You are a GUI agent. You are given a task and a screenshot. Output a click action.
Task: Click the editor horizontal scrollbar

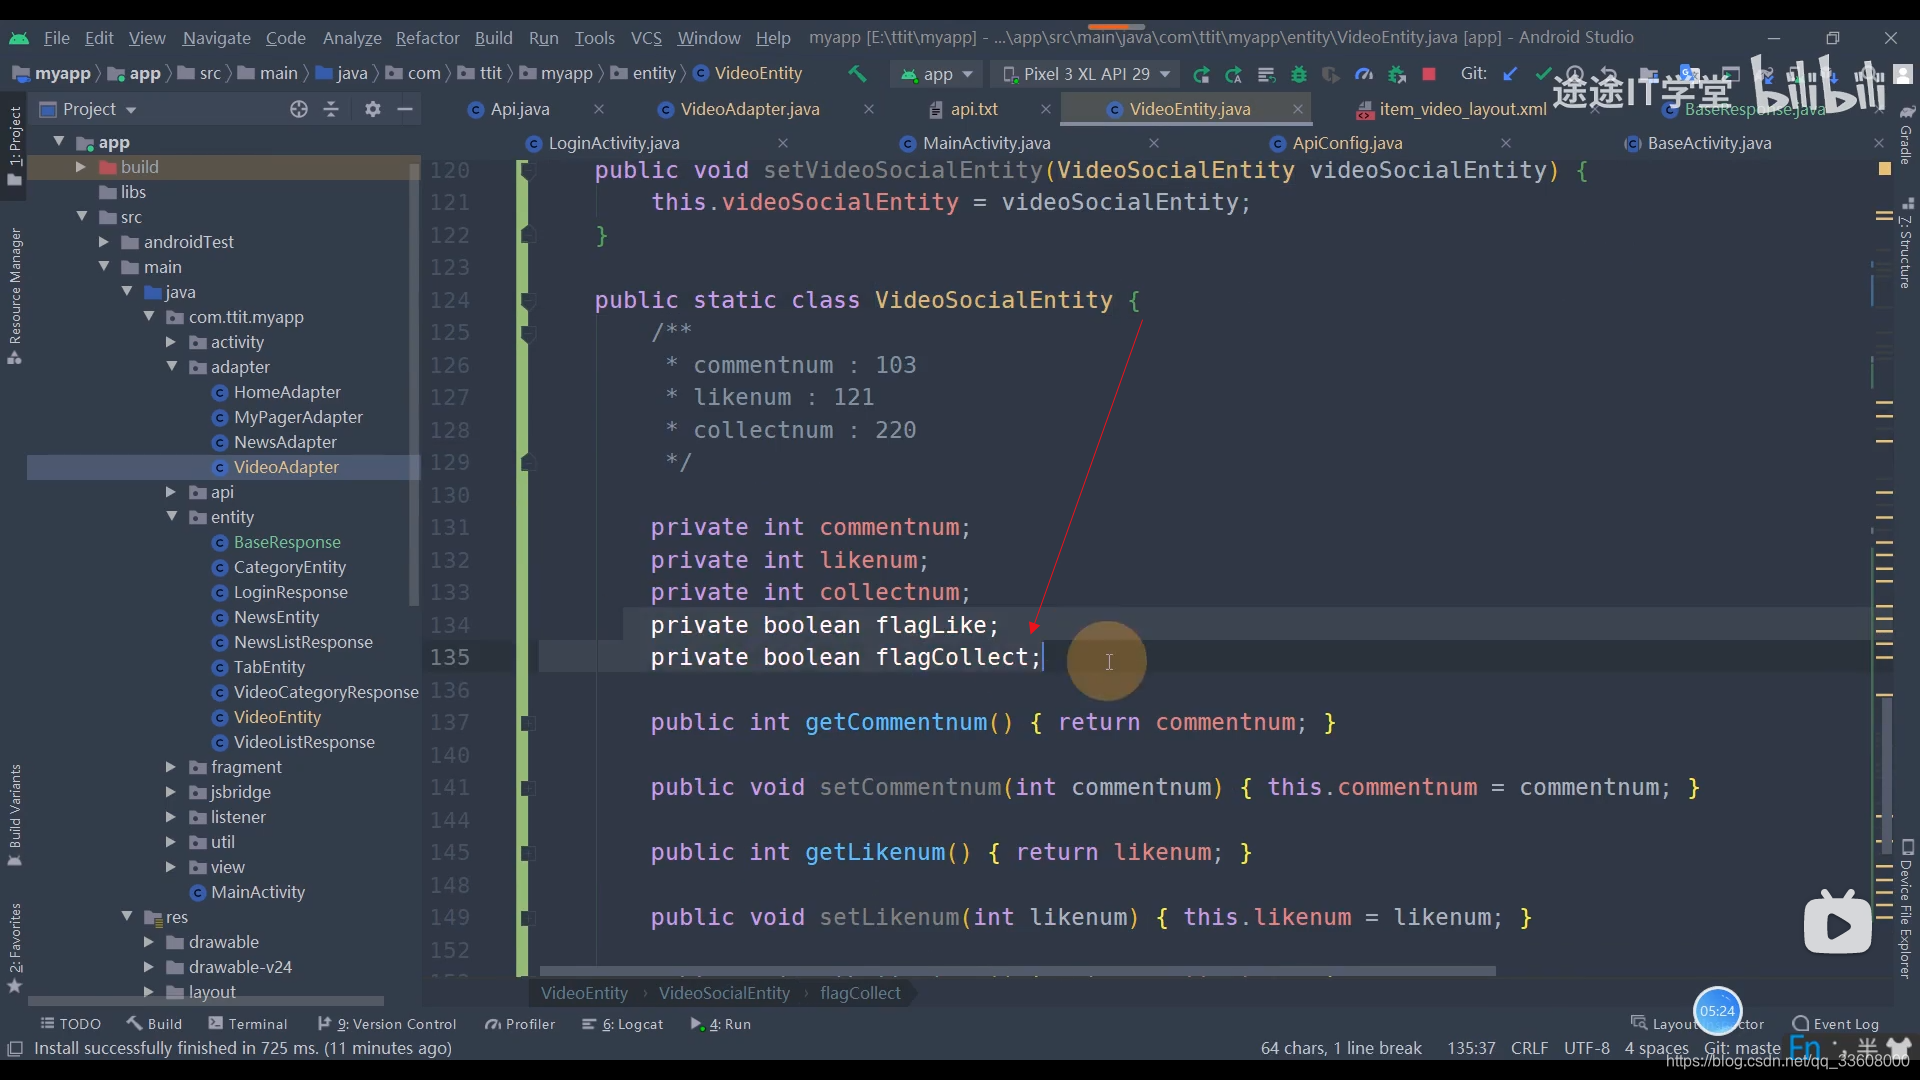point(1017,971)
